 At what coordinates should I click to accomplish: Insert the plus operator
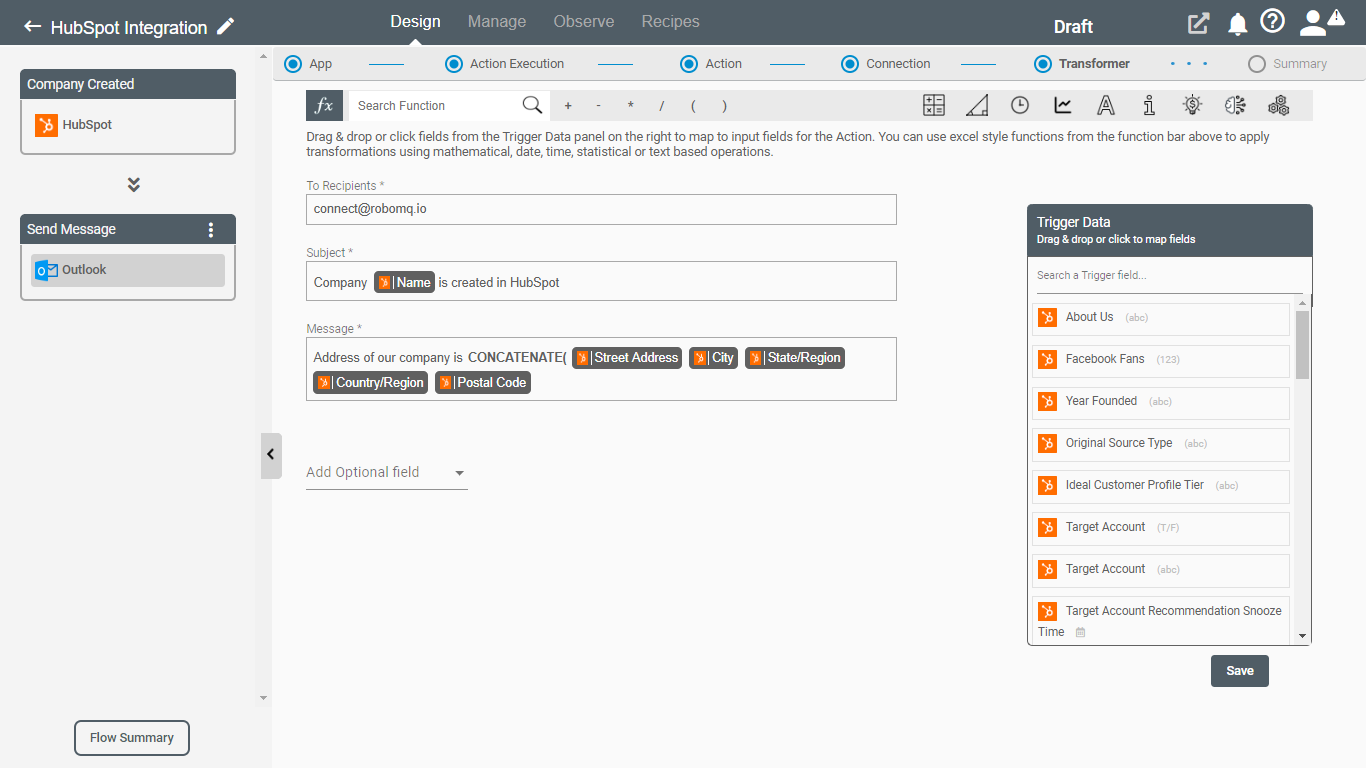pyautogui.click(x=568, y=105)
